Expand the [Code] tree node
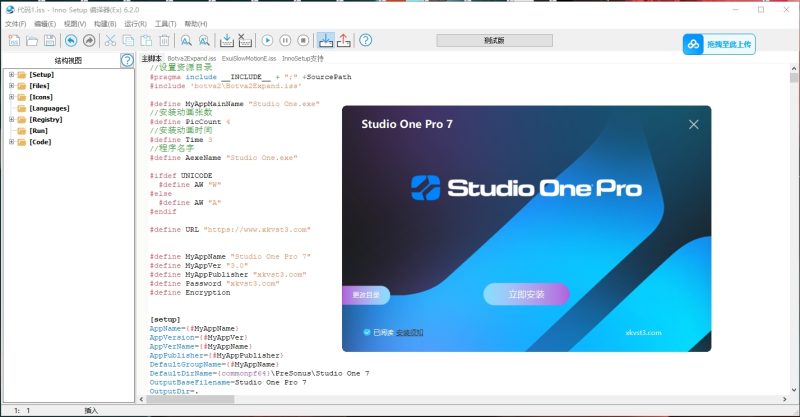Image resolution: width=800 pixels, height=417 pixels. point(11,142)
